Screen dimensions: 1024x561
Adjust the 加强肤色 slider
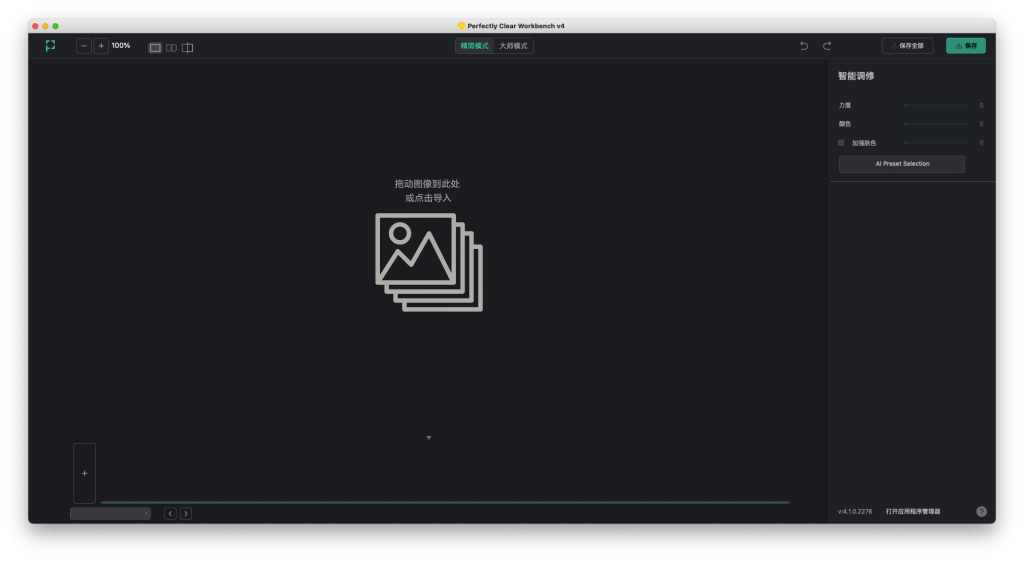937,142
